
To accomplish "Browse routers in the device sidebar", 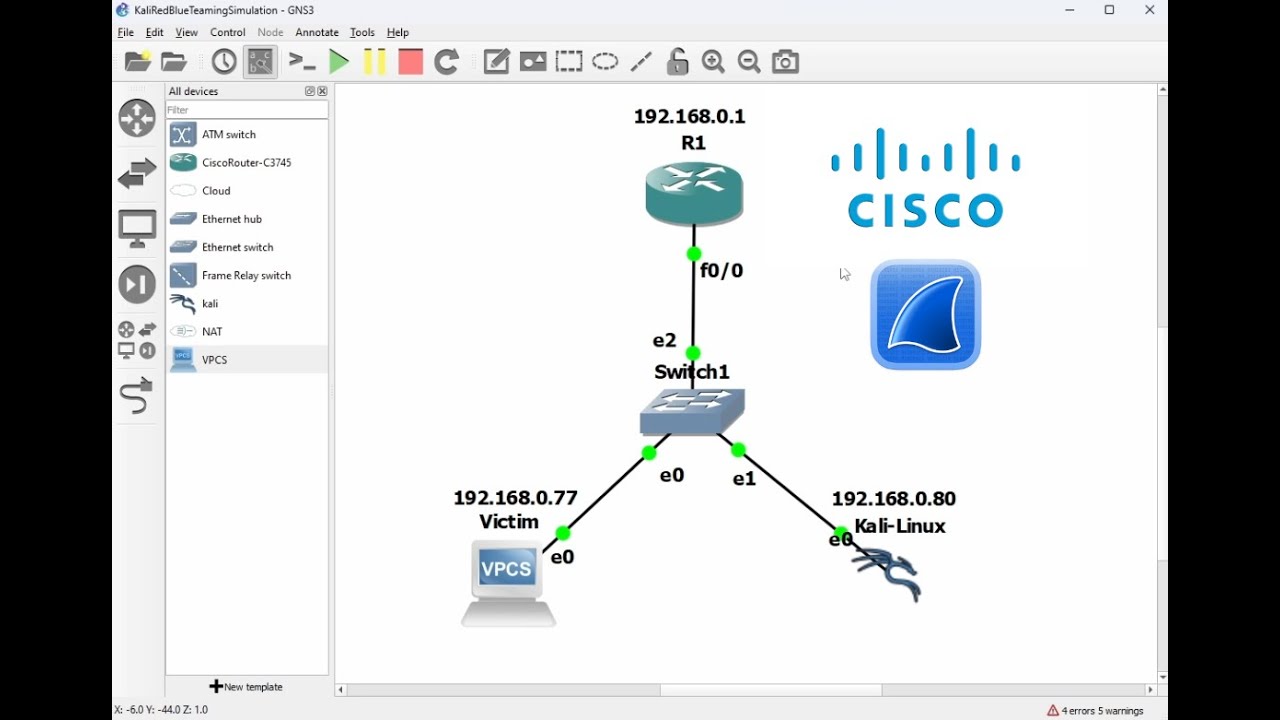I will (x=137, y=118).
